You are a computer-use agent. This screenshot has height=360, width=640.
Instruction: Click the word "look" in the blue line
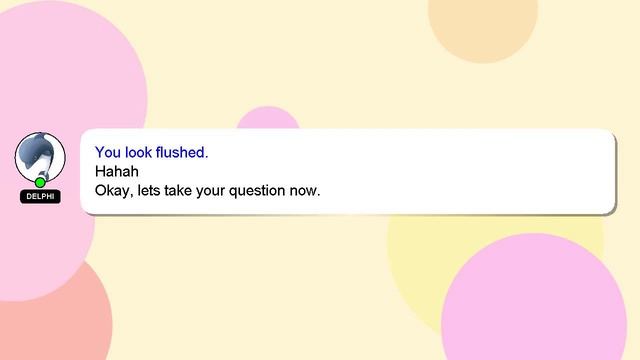[x=138, y=152]
